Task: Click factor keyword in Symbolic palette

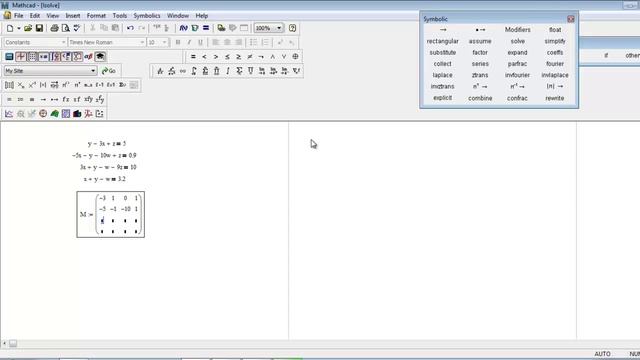Action: pos(480,53)
